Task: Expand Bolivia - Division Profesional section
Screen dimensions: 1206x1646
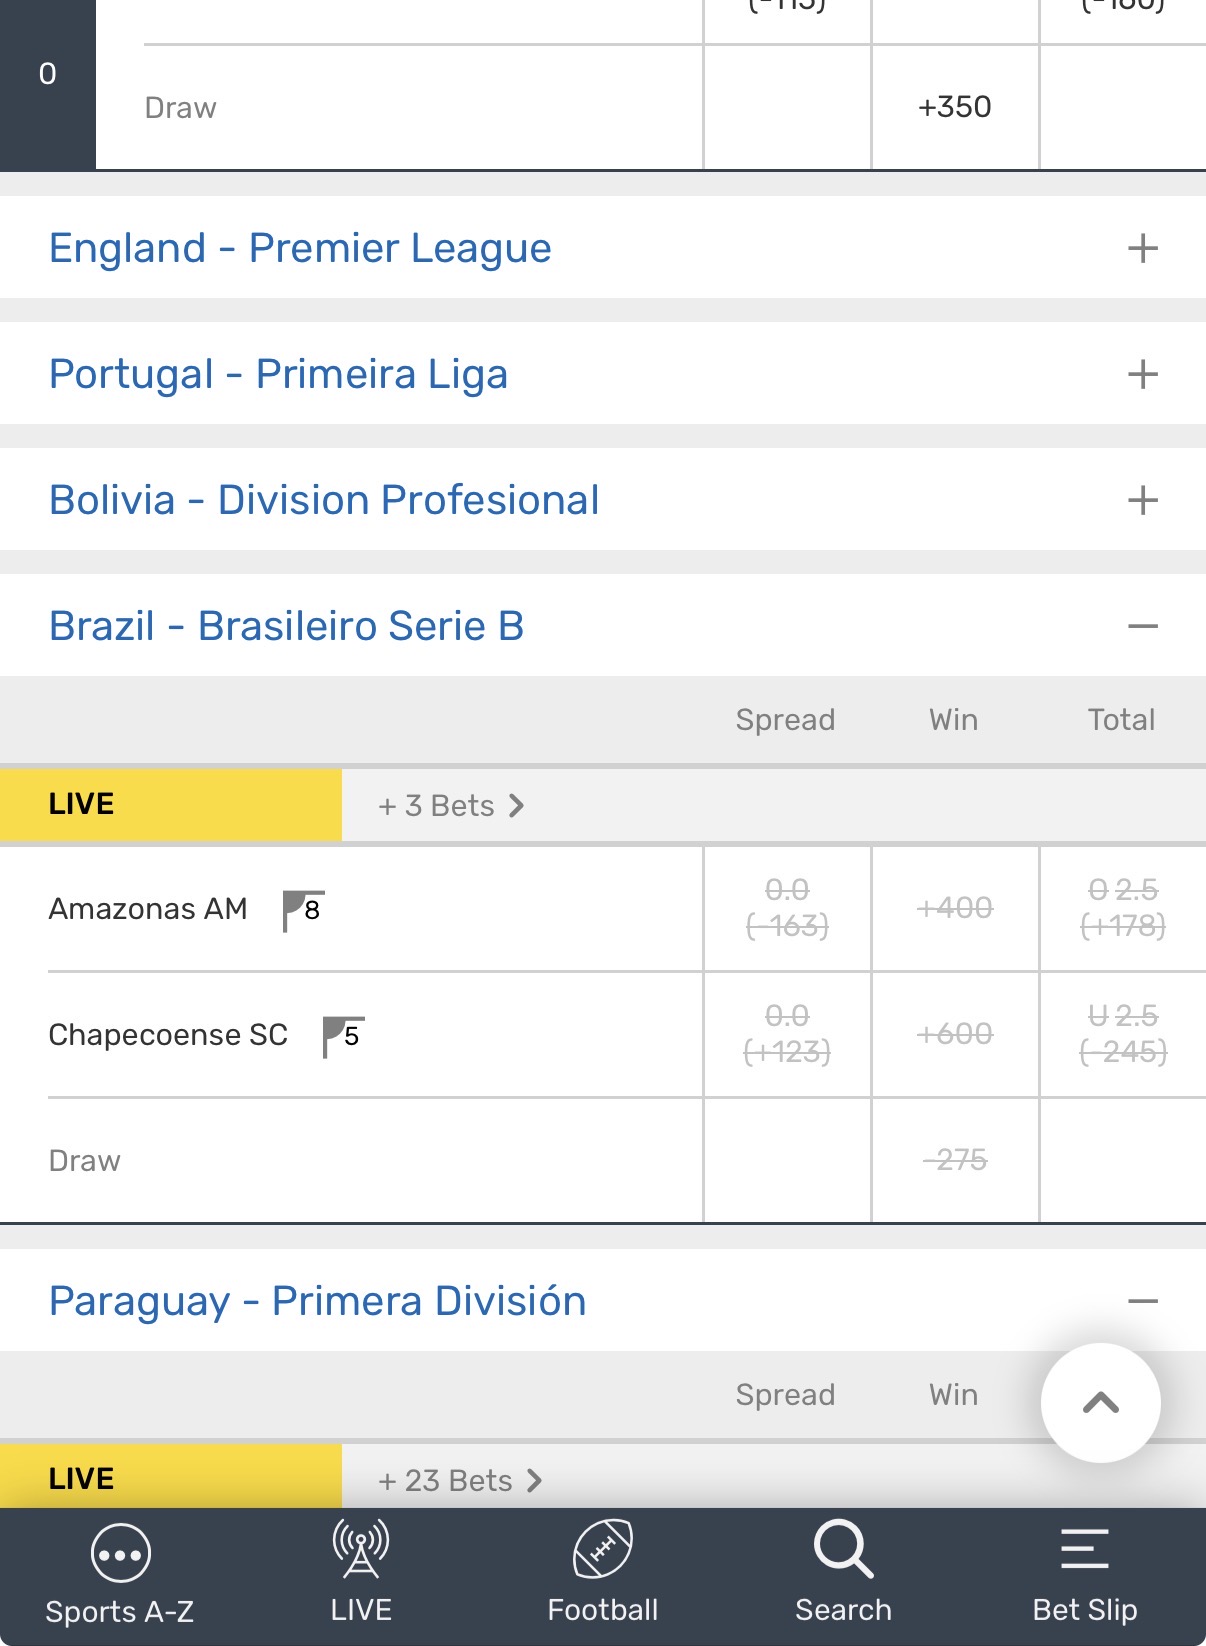Action: 1142,500
